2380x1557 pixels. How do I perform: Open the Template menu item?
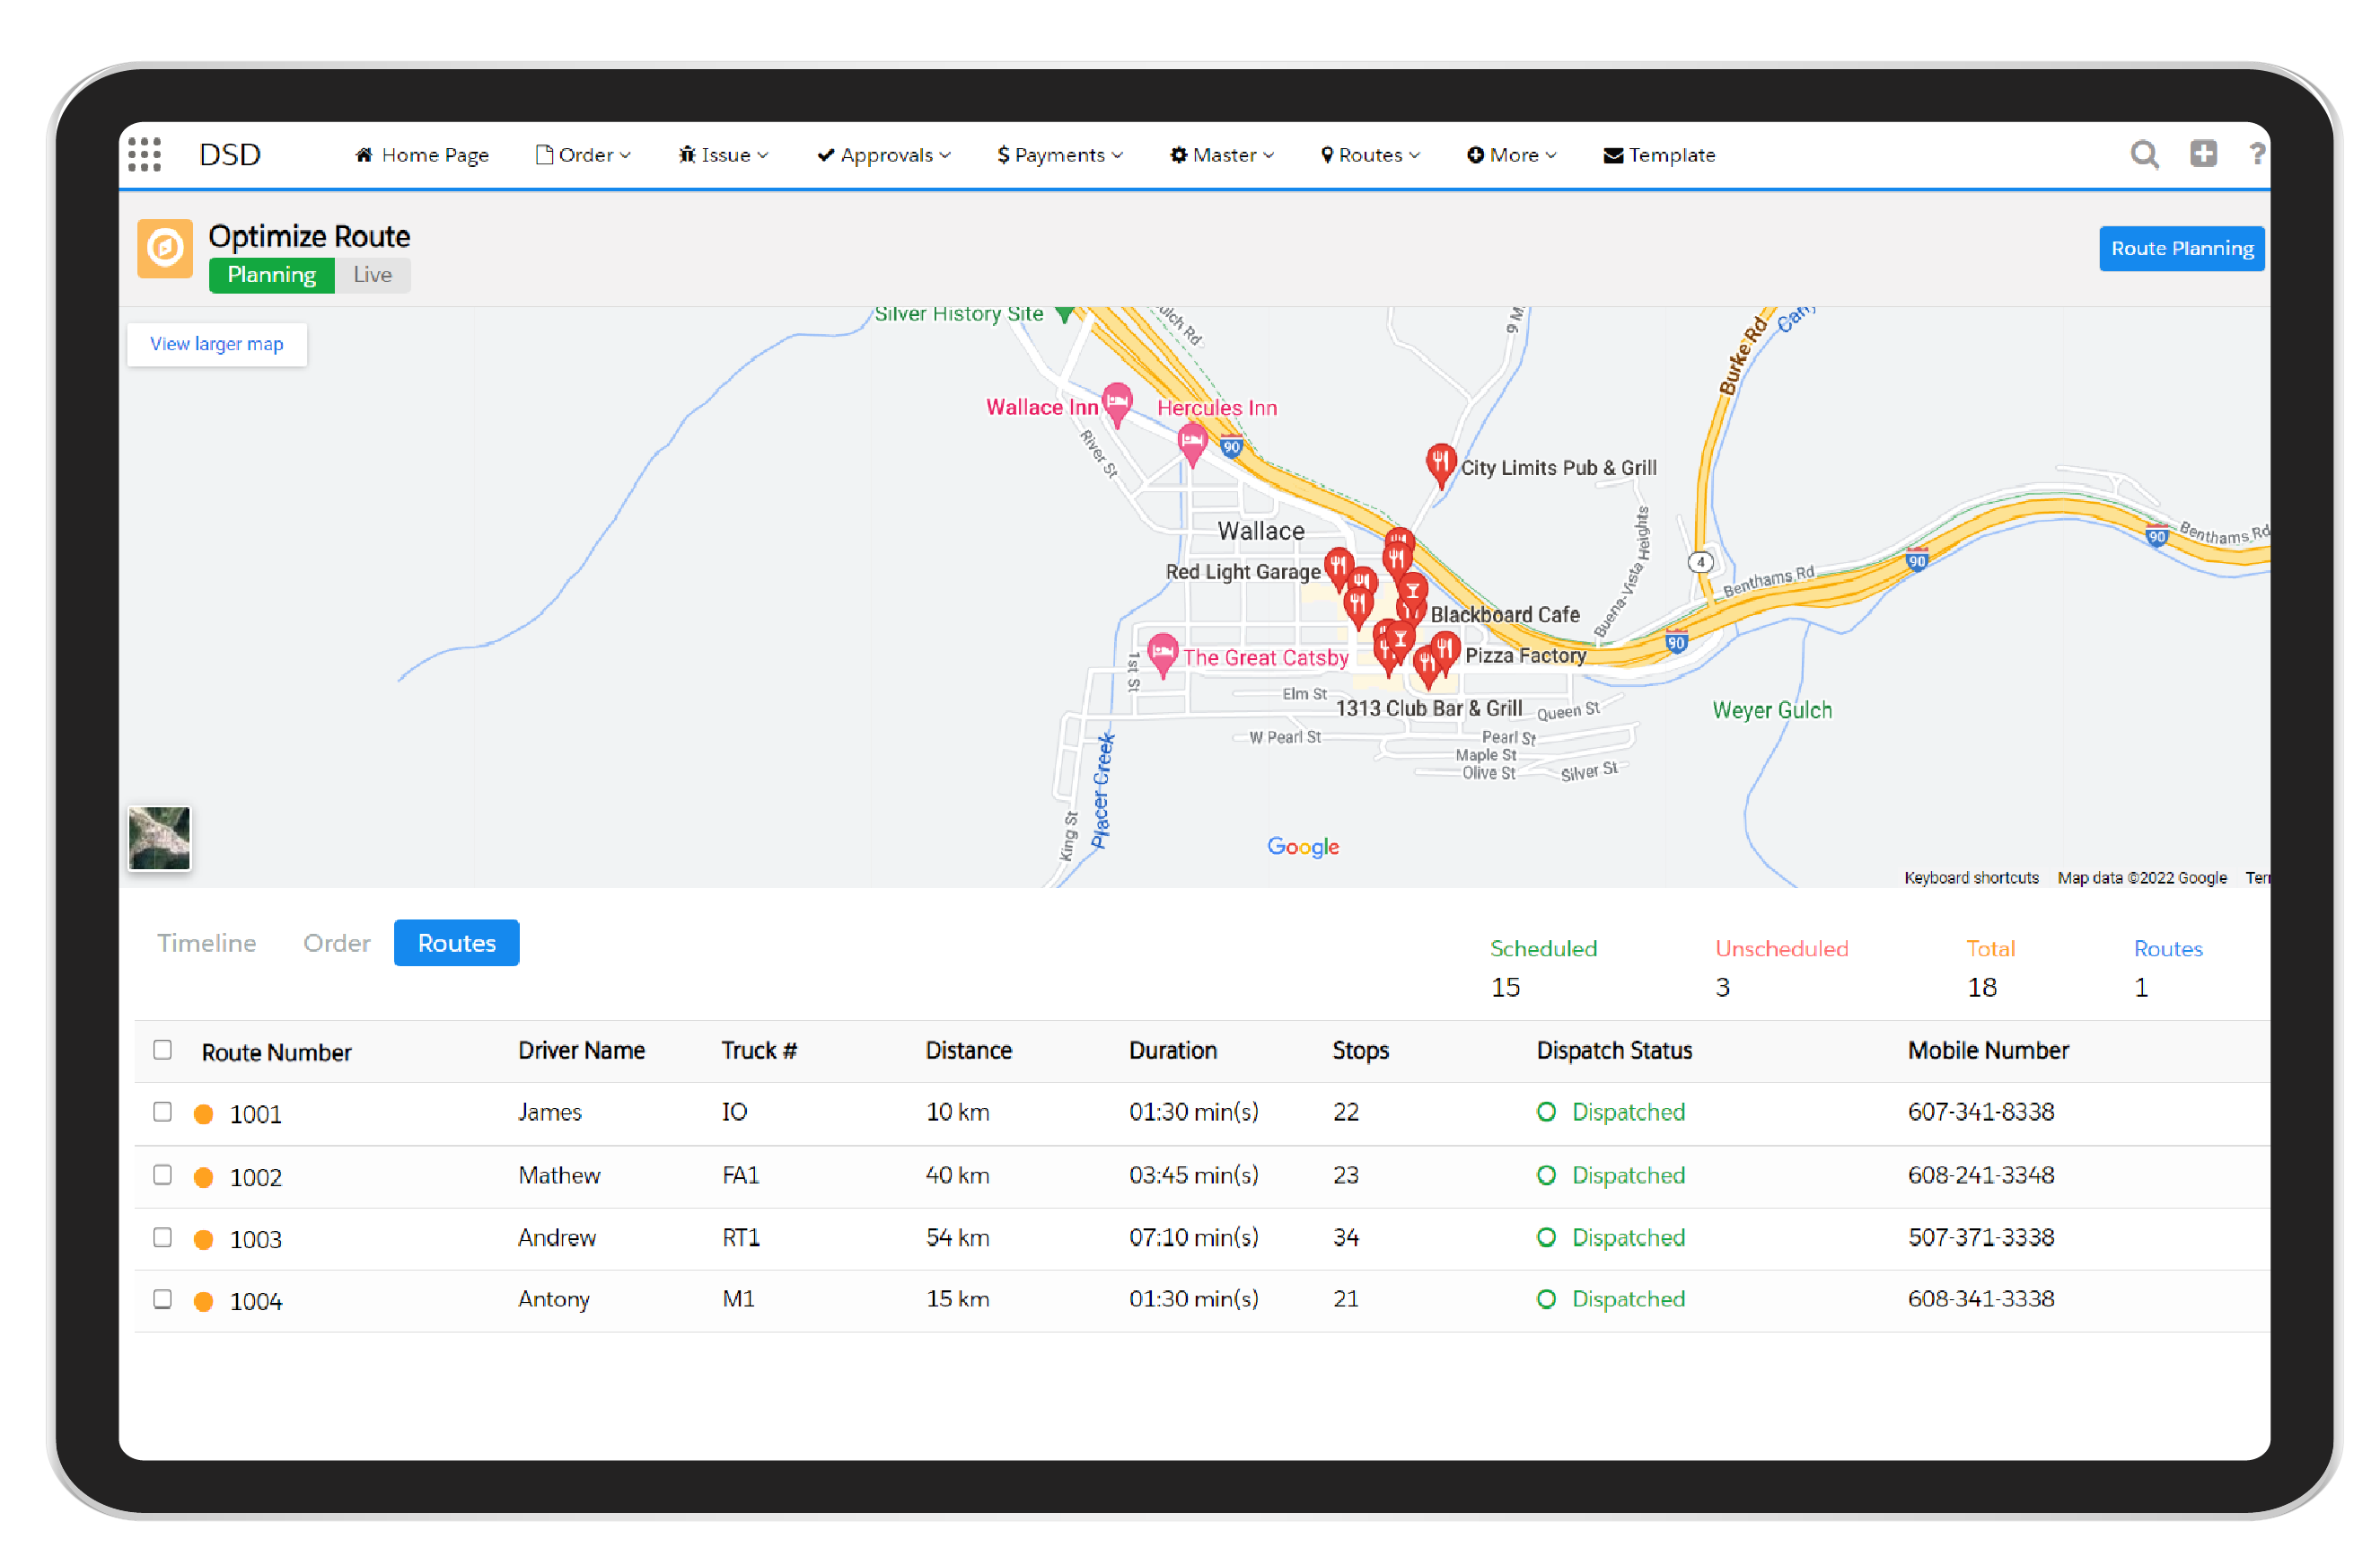pyautogui.click(x=1659, y=154)
